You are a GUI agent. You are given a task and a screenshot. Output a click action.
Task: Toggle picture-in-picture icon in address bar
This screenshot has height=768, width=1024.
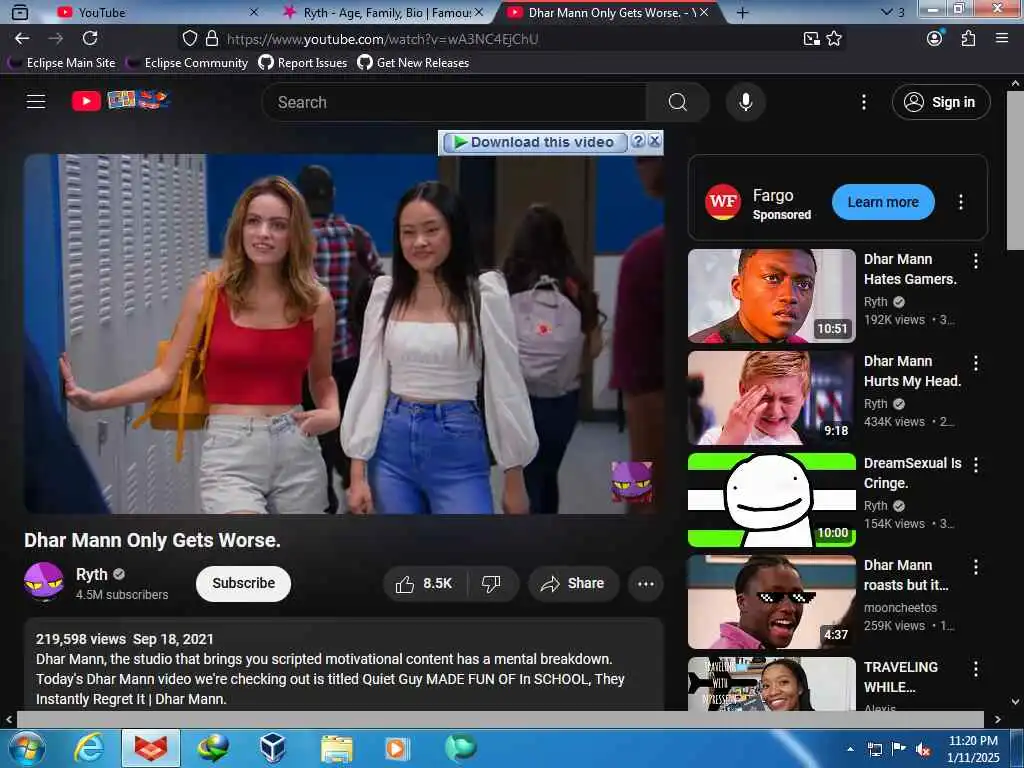811,39
